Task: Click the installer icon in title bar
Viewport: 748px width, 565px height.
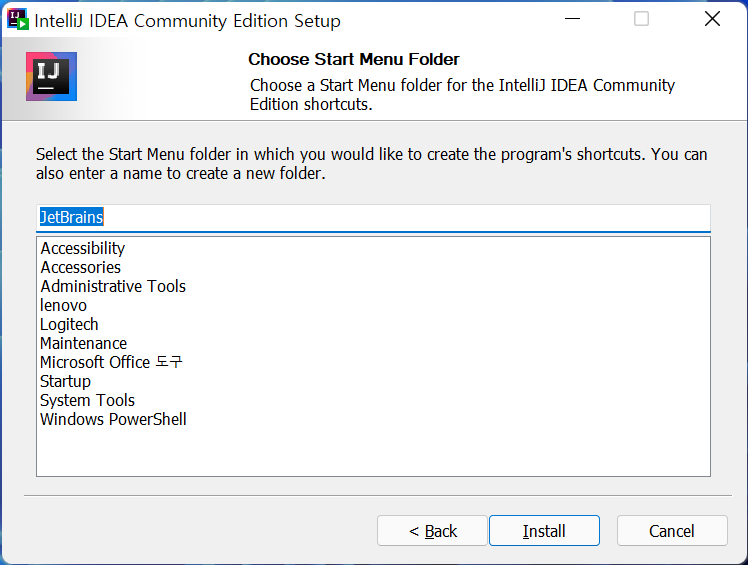Action: [18, 19]
